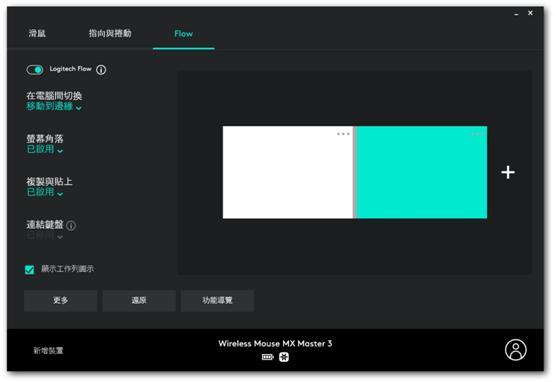Screen dimensions: 554x382
Task: Click the battery status icon
Action: pos(267,357)
